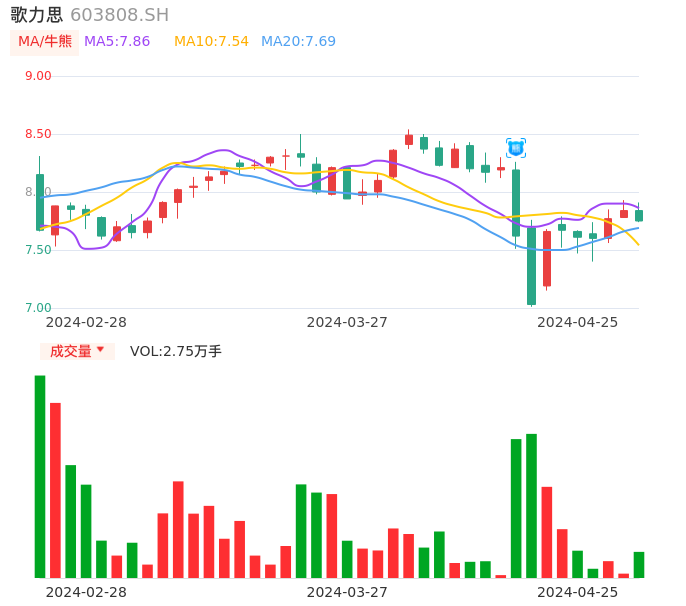Click the 9.00 price axis label

tap(38, 76)
